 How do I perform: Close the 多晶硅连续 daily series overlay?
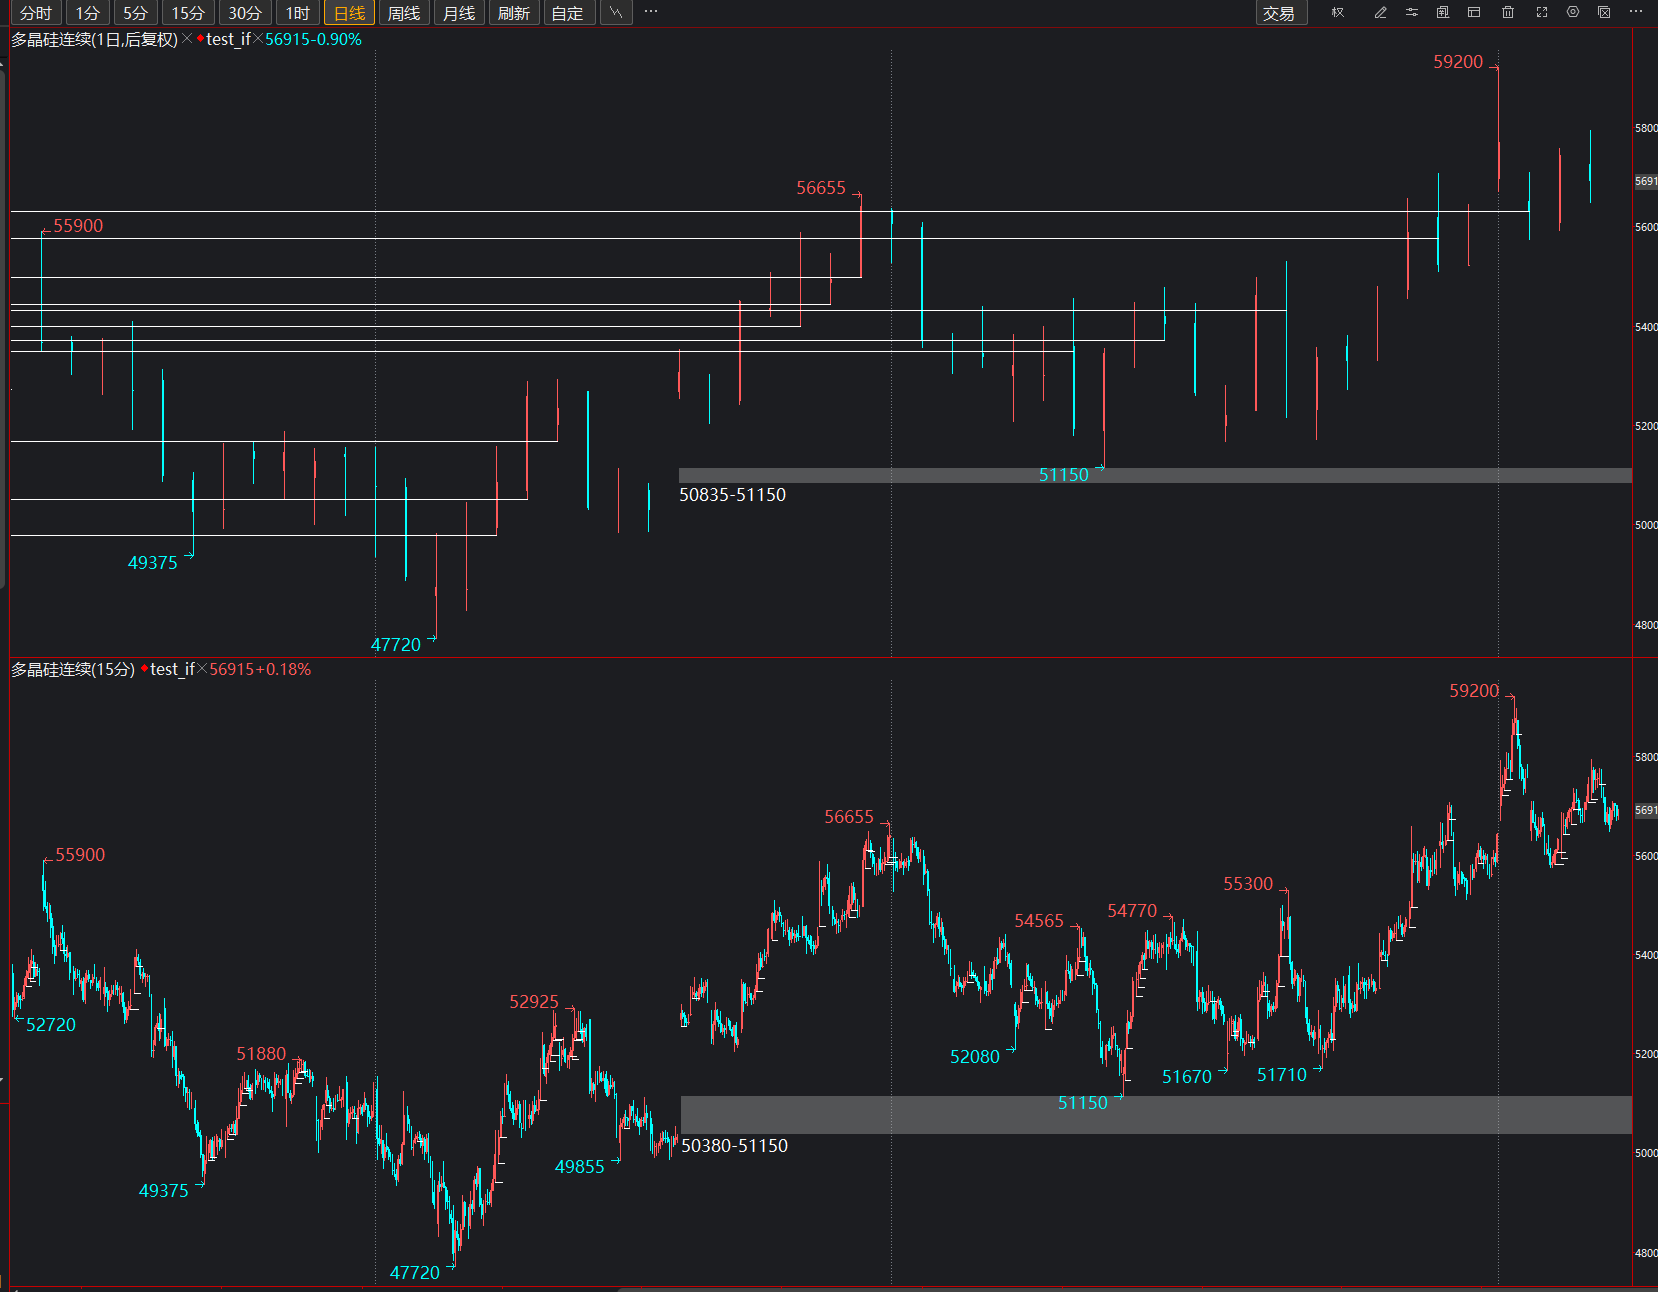[187, 39]
